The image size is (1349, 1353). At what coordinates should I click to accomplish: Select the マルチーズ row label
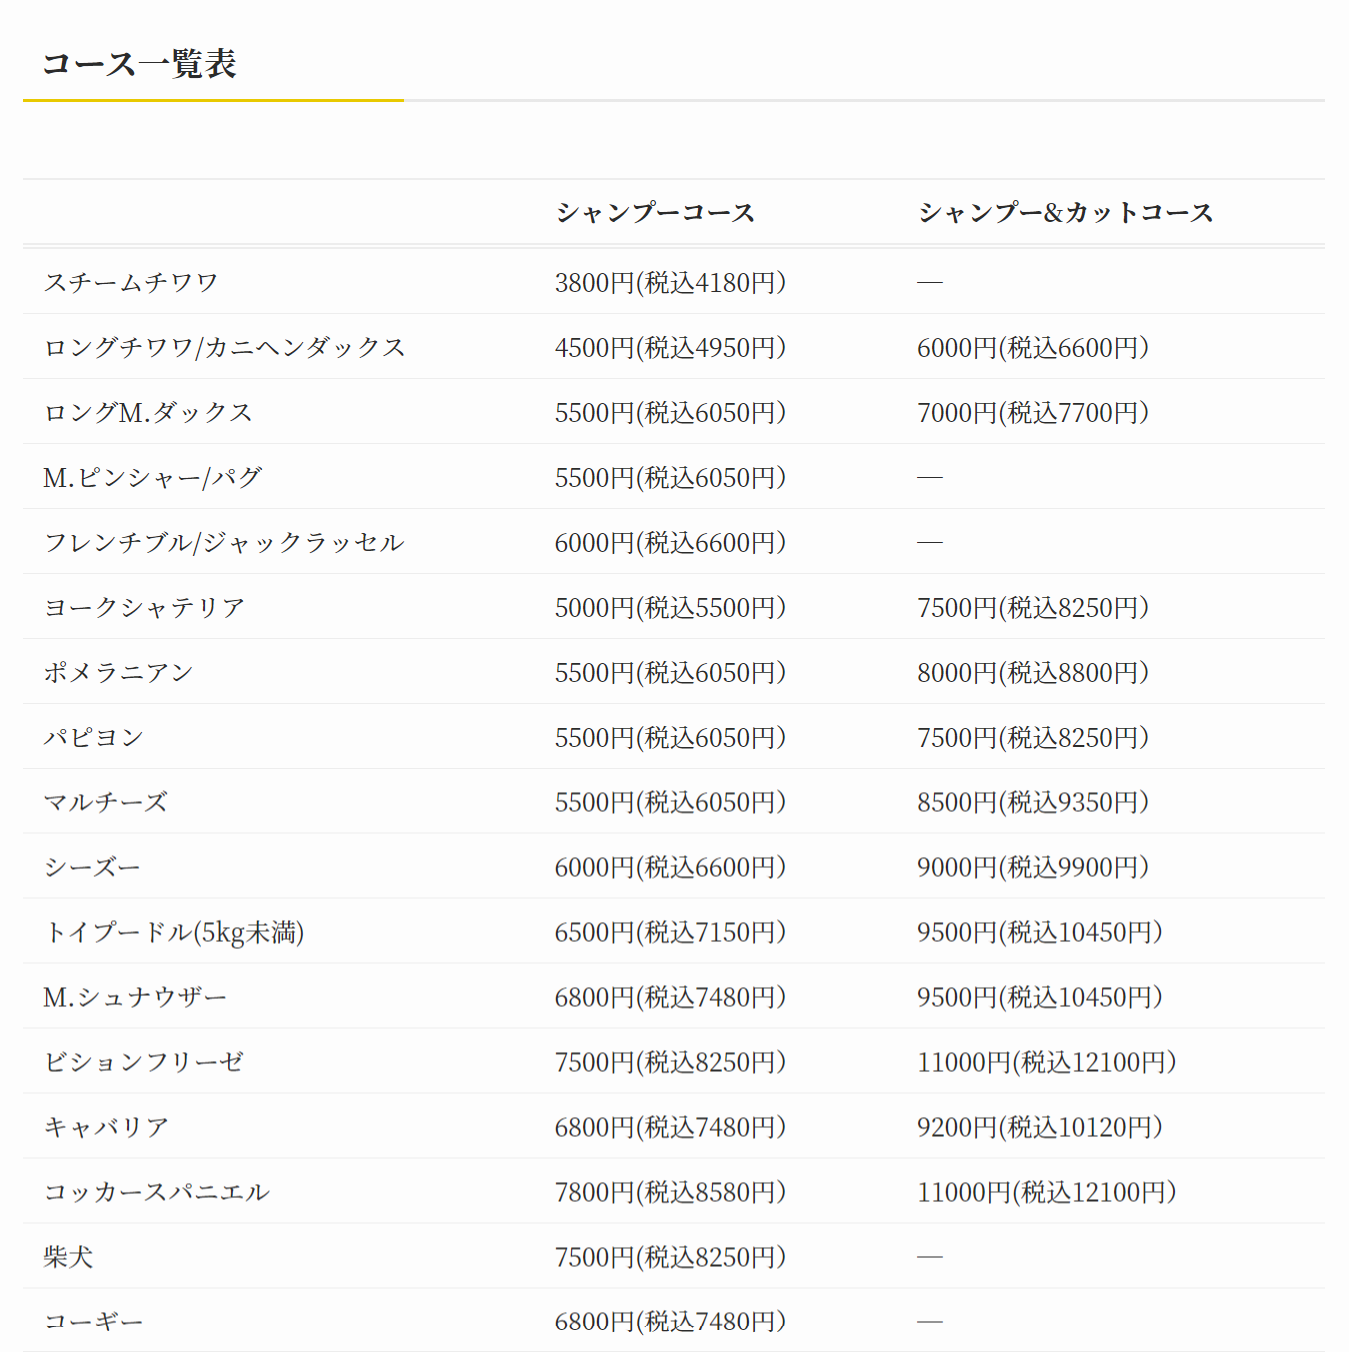(105, 802)
